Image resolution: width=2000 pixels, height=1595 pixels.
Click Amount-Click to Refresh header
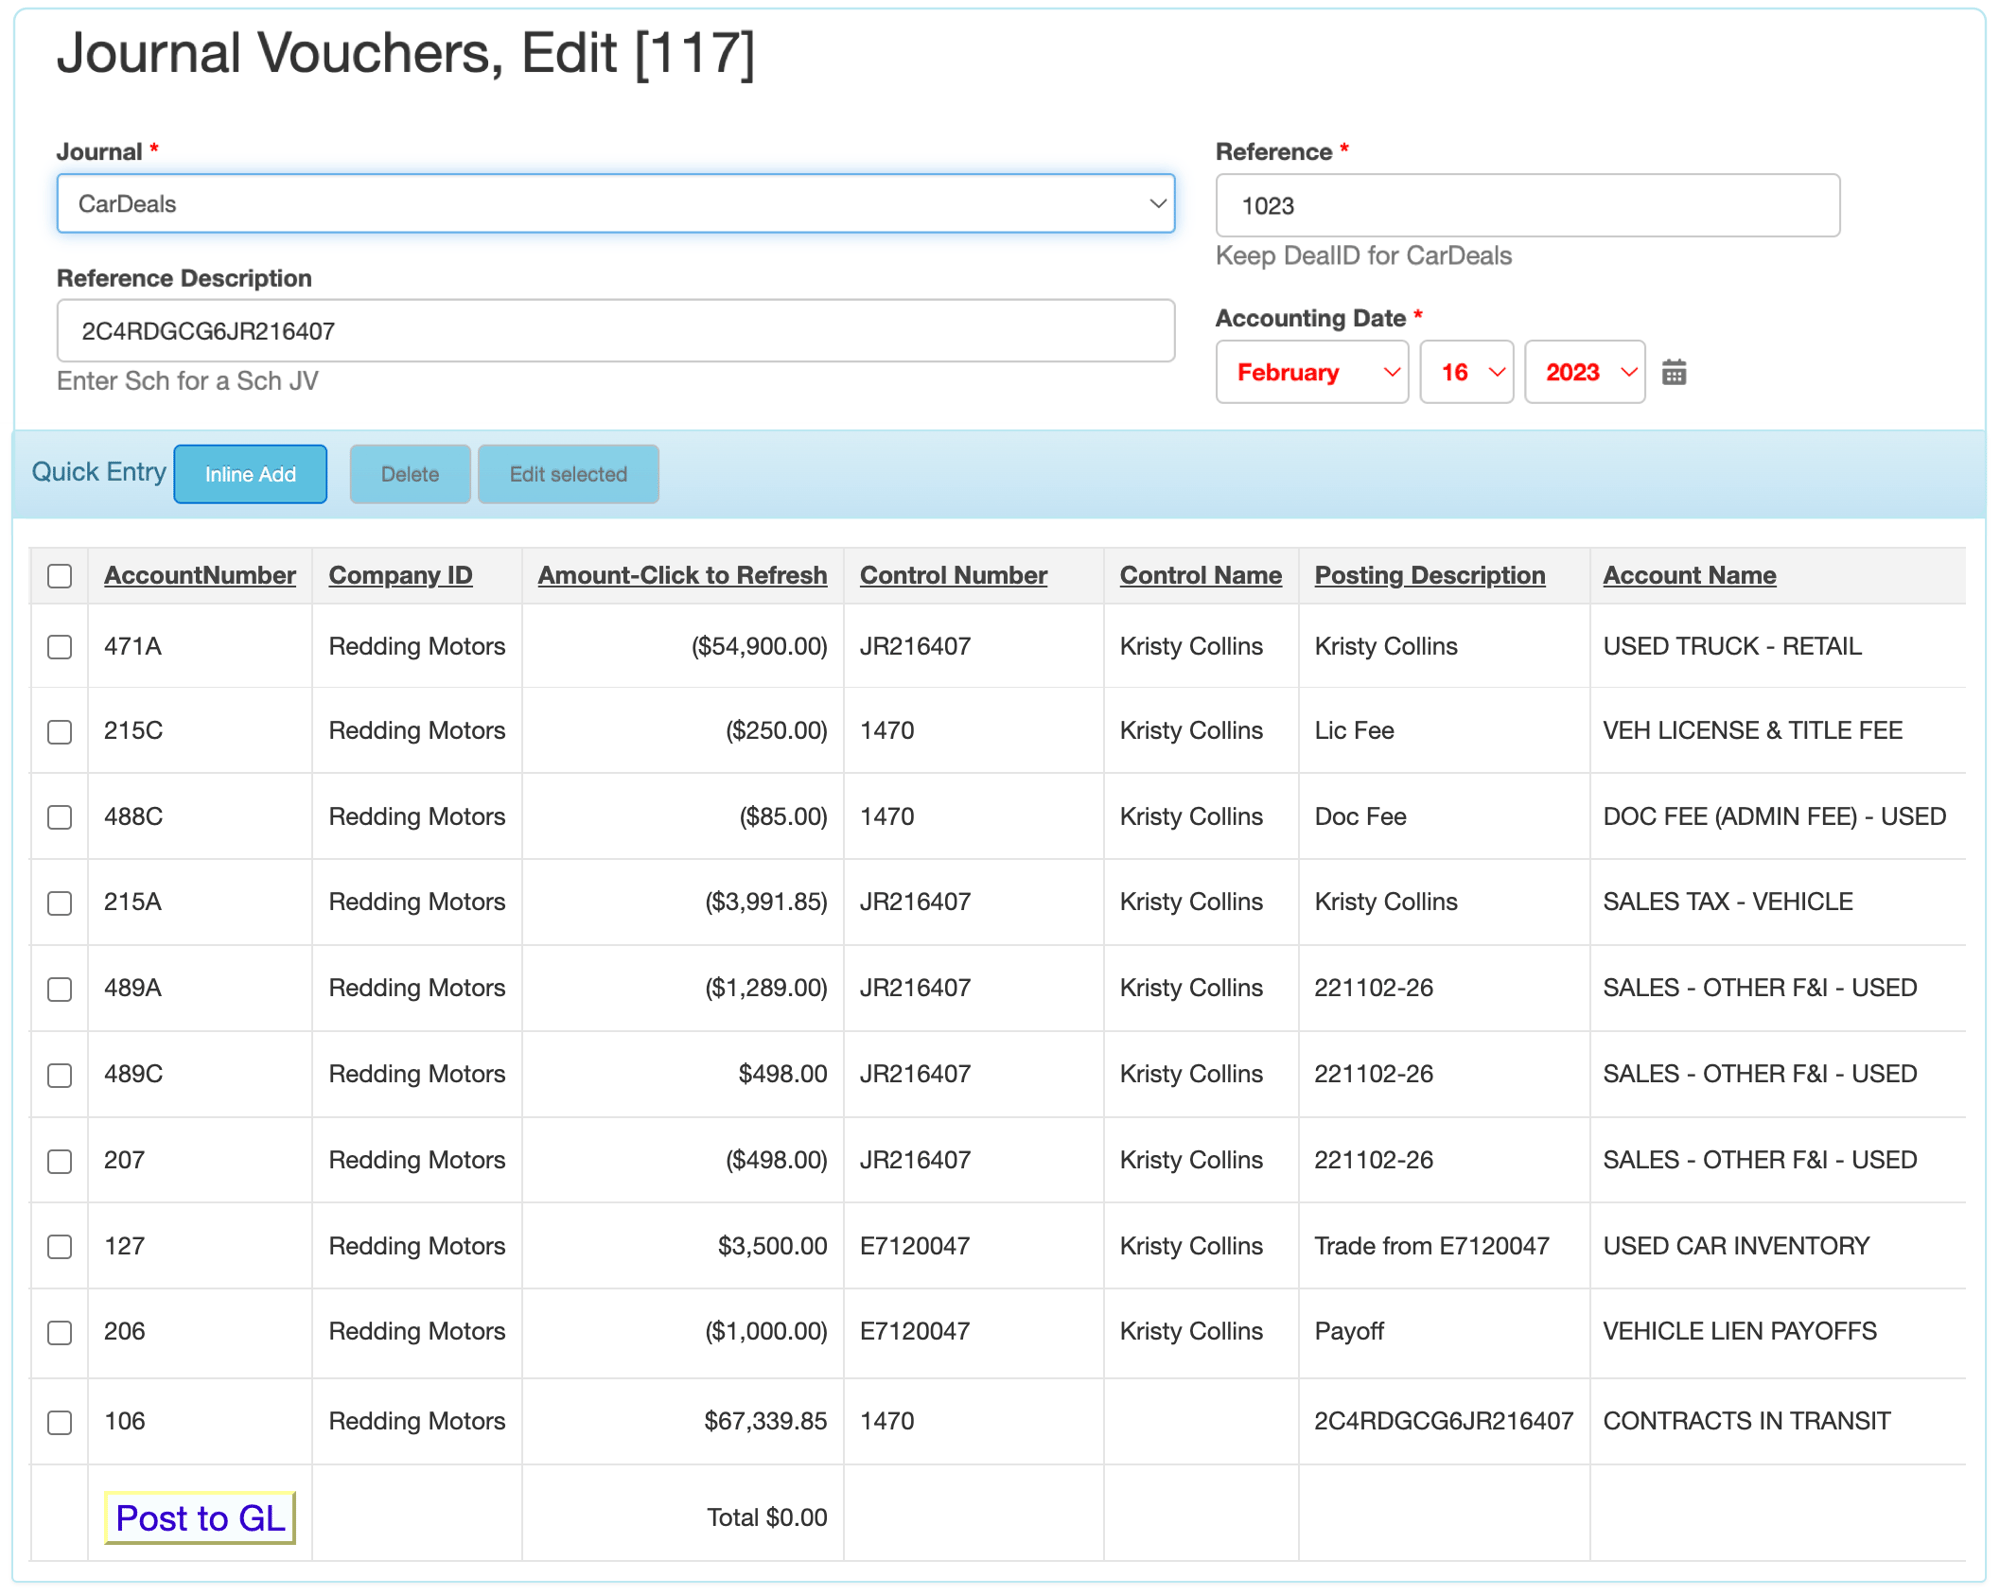pos(682,575)
